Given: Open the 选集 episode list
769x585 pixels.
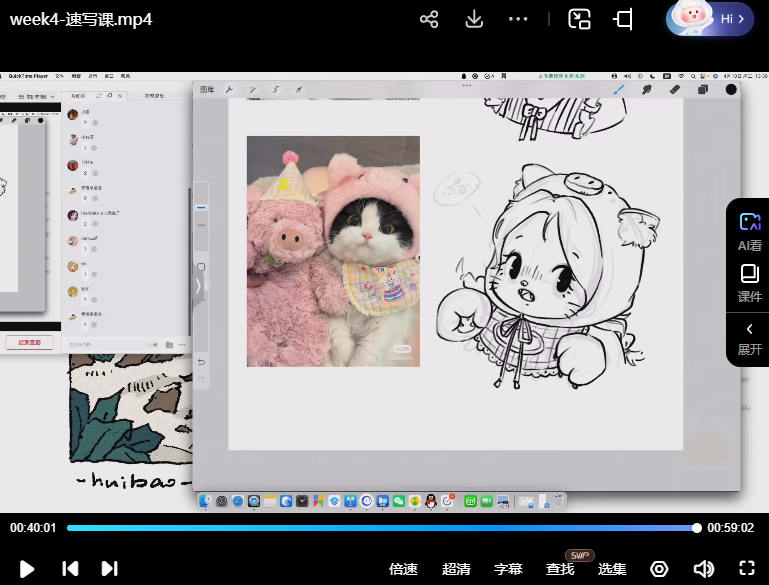Looking at the screenshot, I should pyautogui.click(x=612, y=569).
